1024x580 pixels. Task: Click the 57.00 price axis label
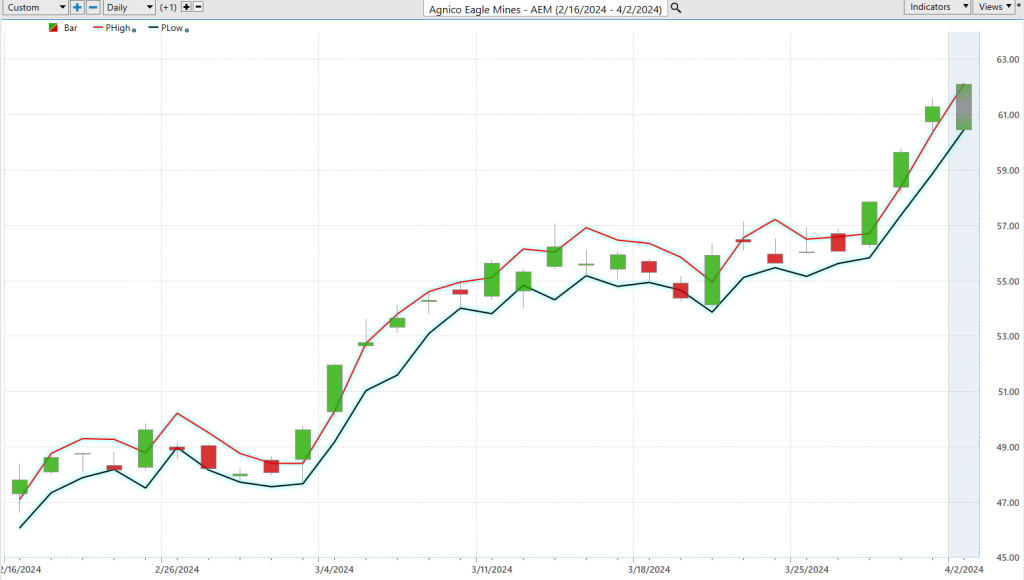tap(1008, 226)
